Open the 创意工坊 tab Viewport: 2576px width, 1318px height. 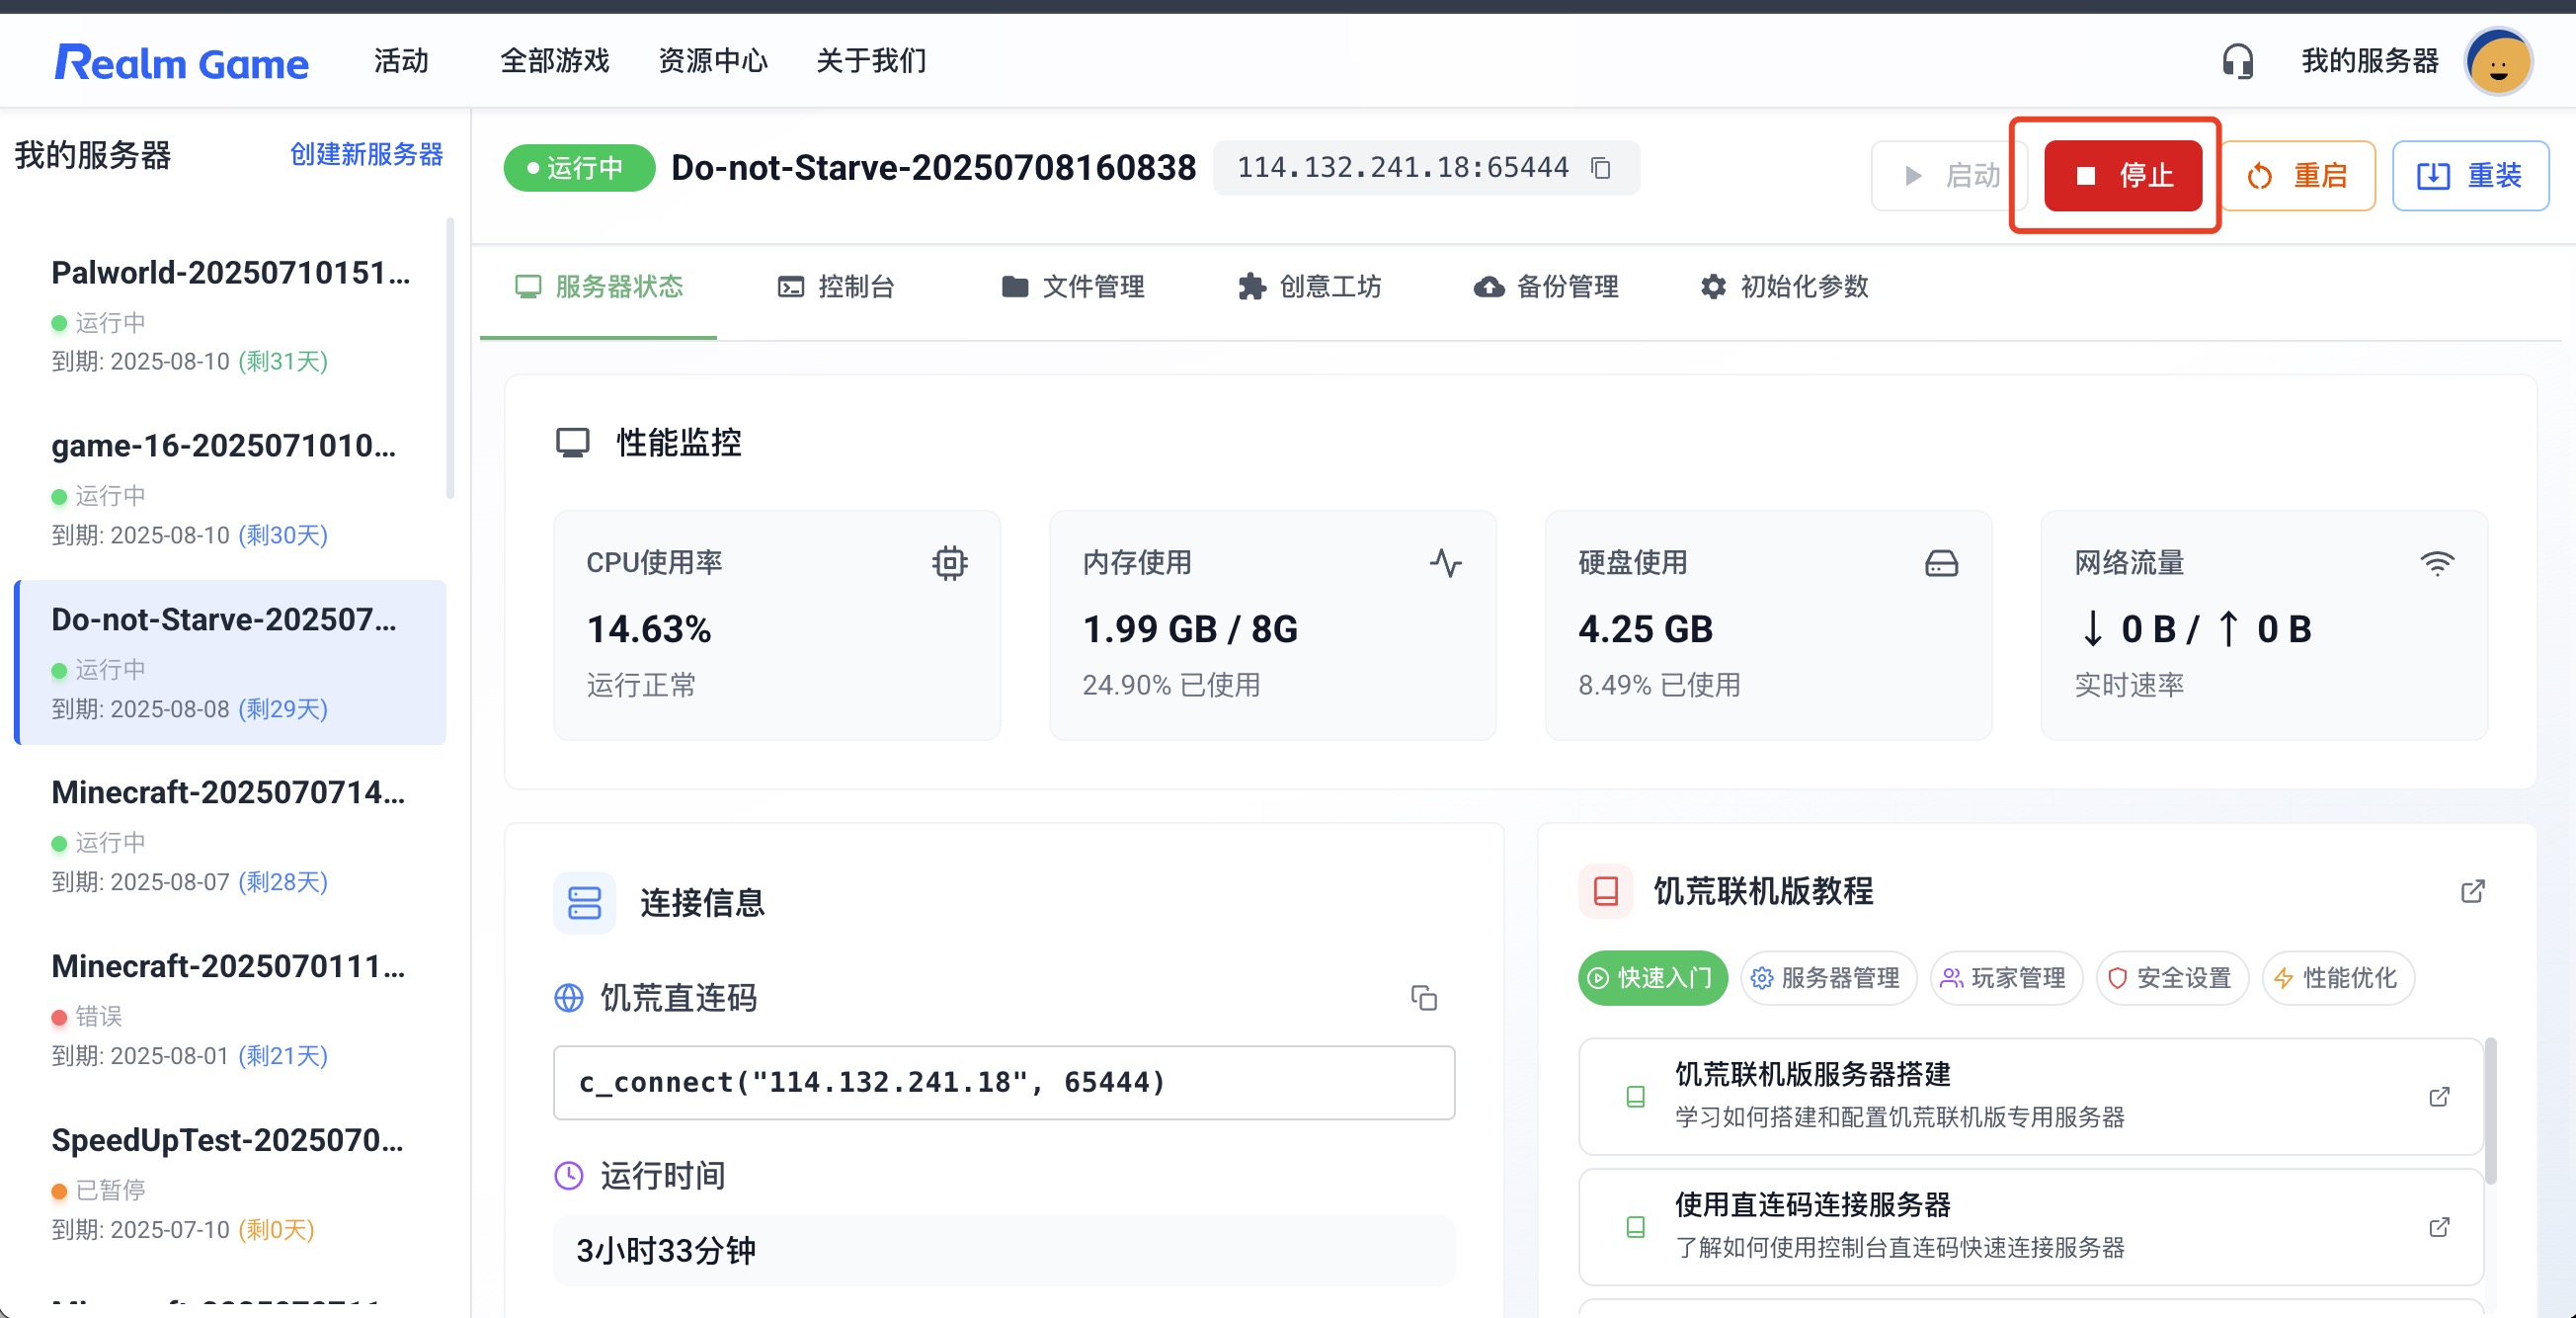pos(1309,287)
